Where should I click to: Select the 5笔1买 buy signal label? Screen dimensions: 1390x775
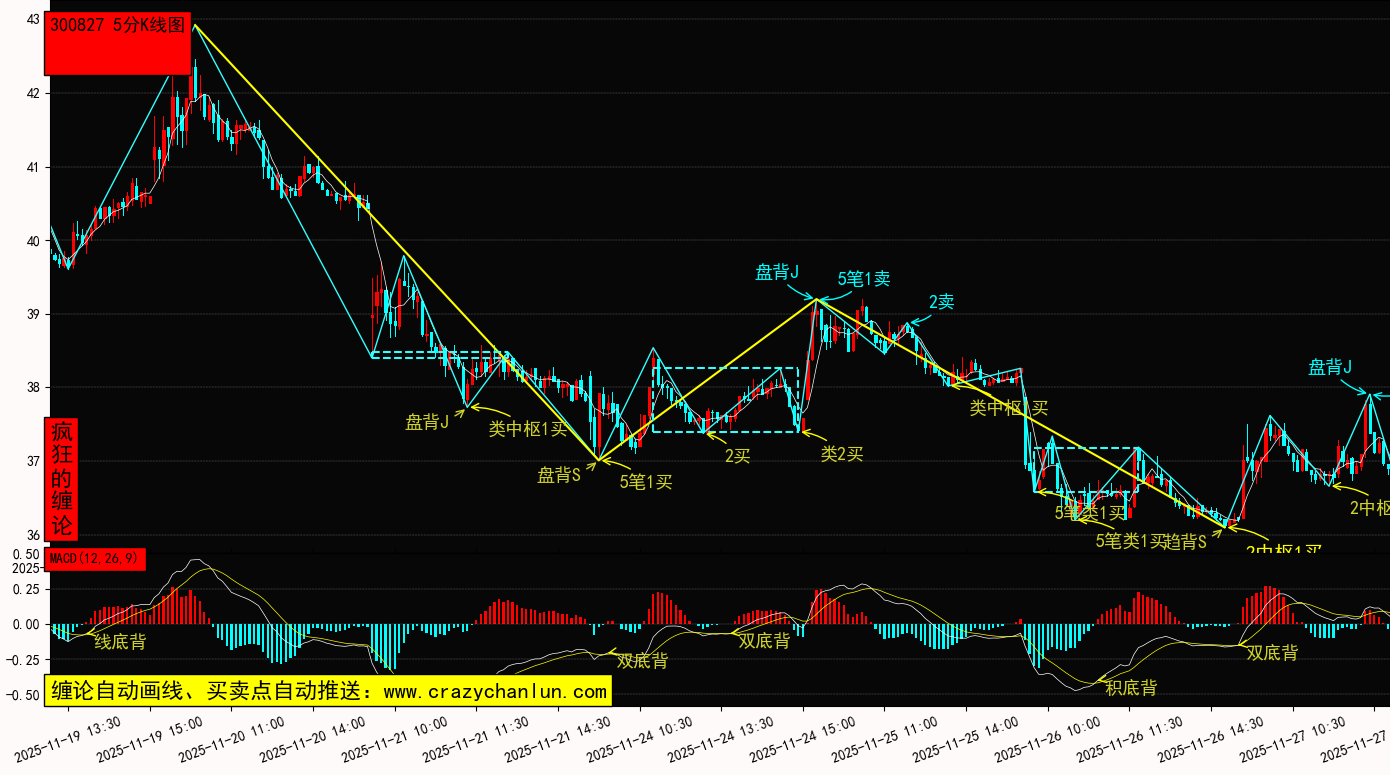point(646,482)
